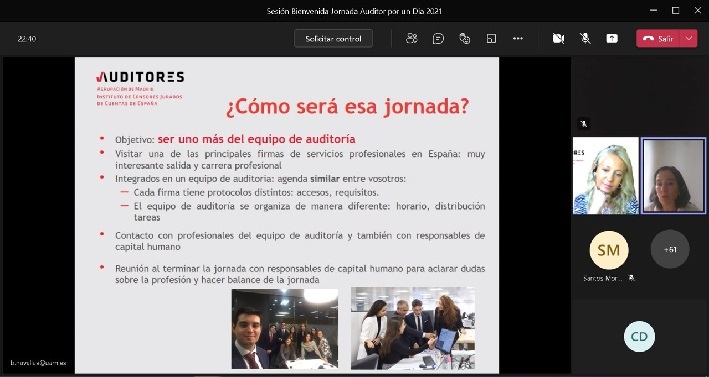Minimize the Teams meeting window
Image resolution: width=709 pixels, height=377 pixels.
pyautogui.click(x=654, y=10)
